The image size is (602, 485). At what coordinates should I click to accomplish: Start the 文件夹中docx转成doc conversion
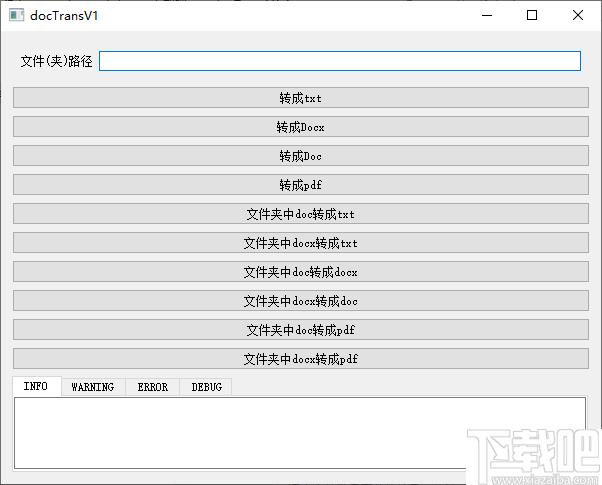coord(300,301)
